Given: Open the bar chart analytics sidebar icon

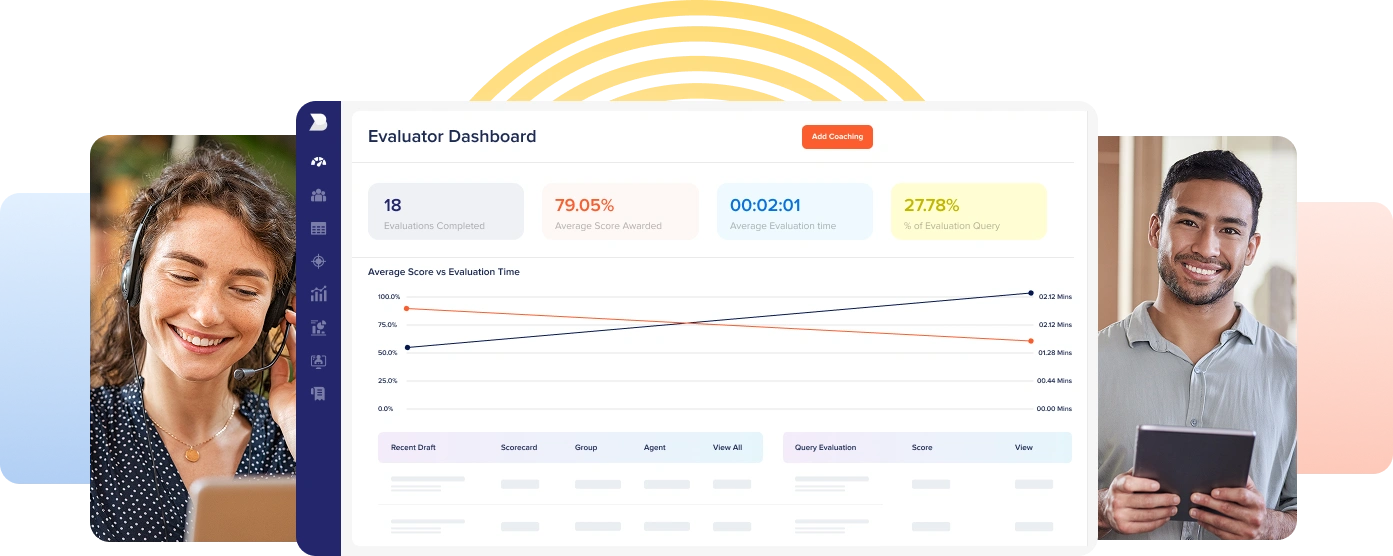Looking at the screenshot, I should pyautogui.click(x=318, y=294).
